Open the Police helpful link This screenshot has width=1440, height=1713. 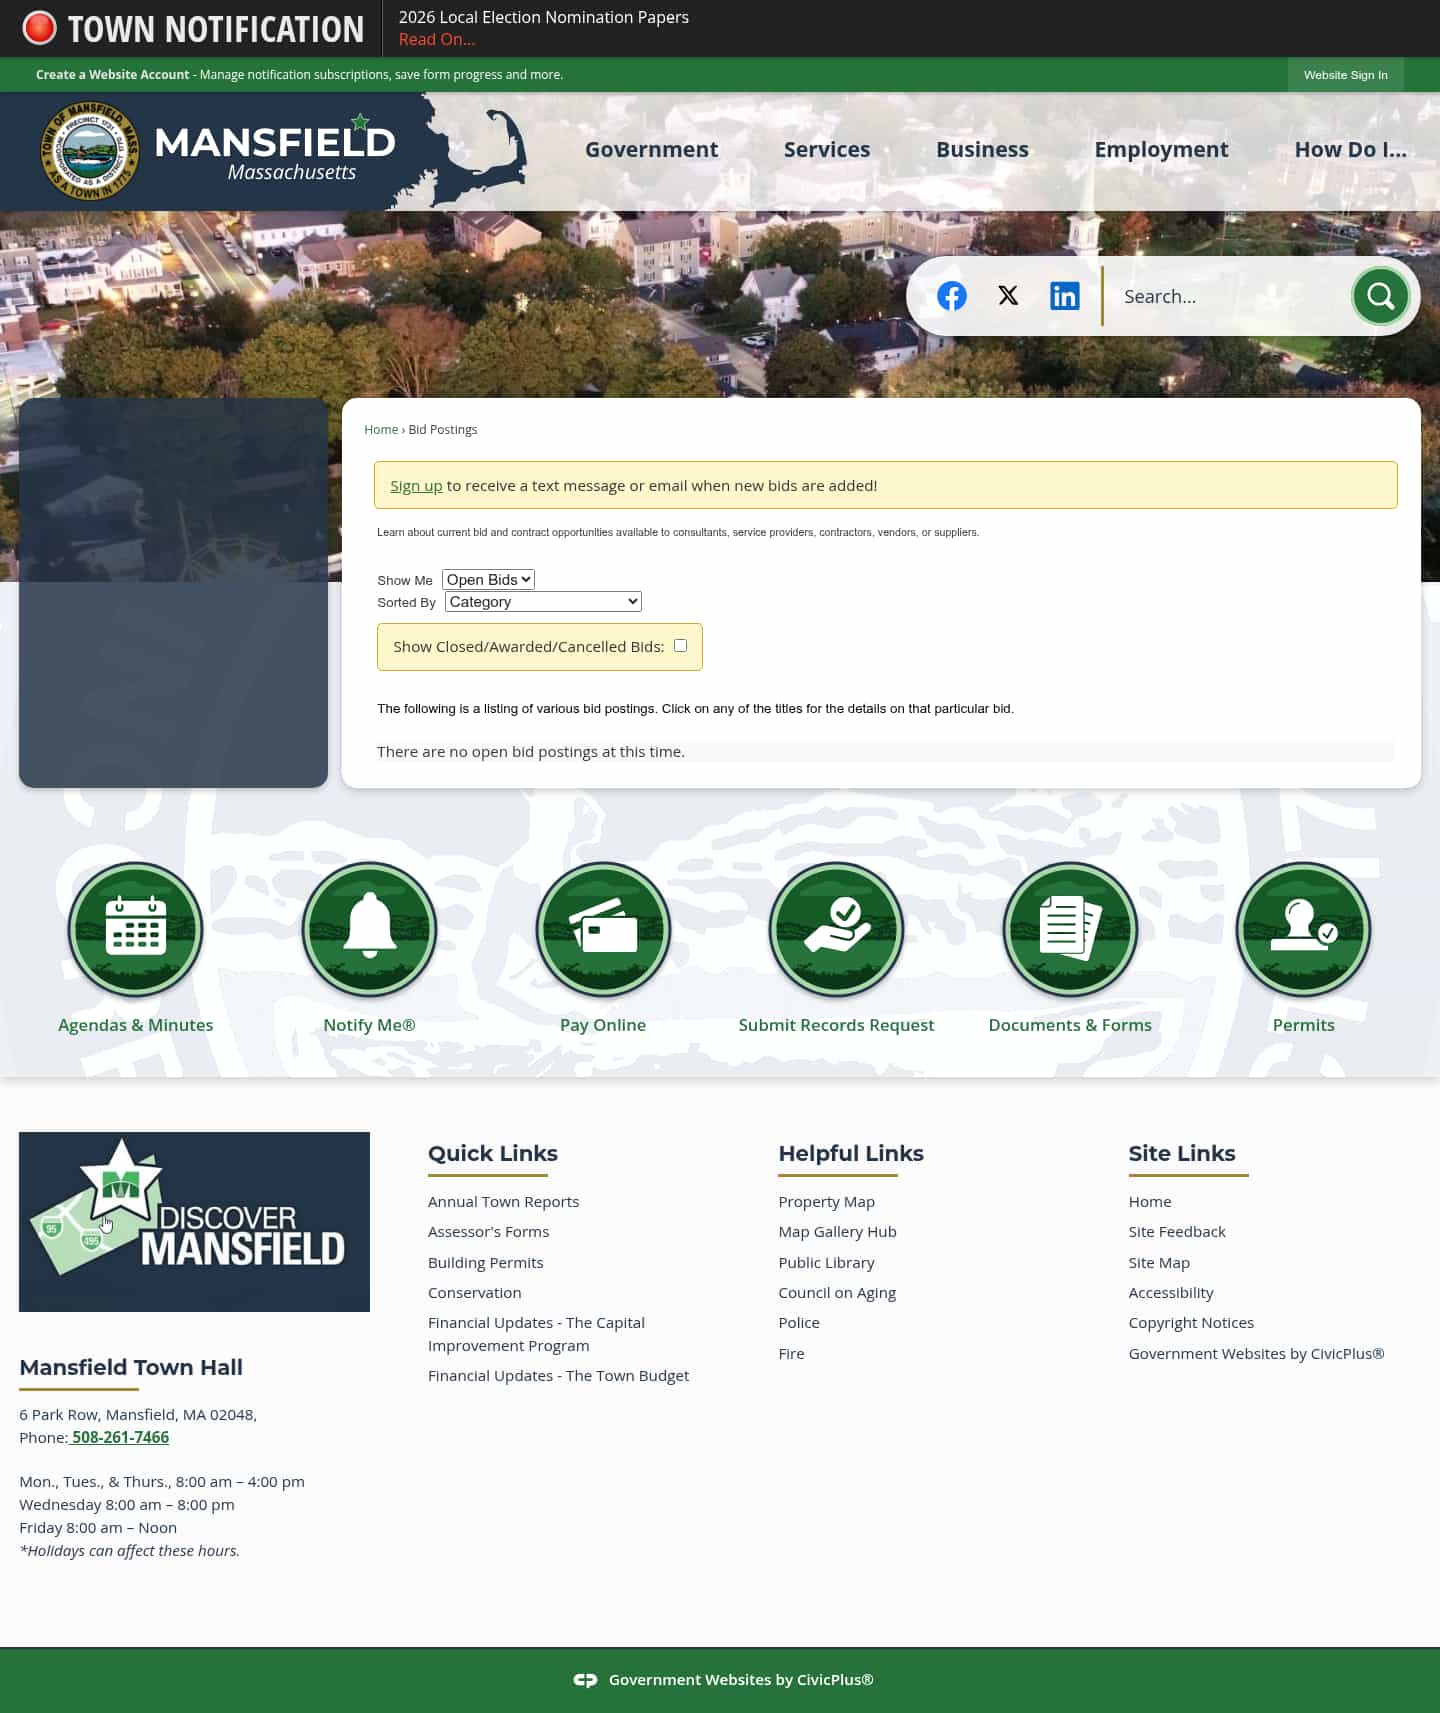[x=799, y=1323]
